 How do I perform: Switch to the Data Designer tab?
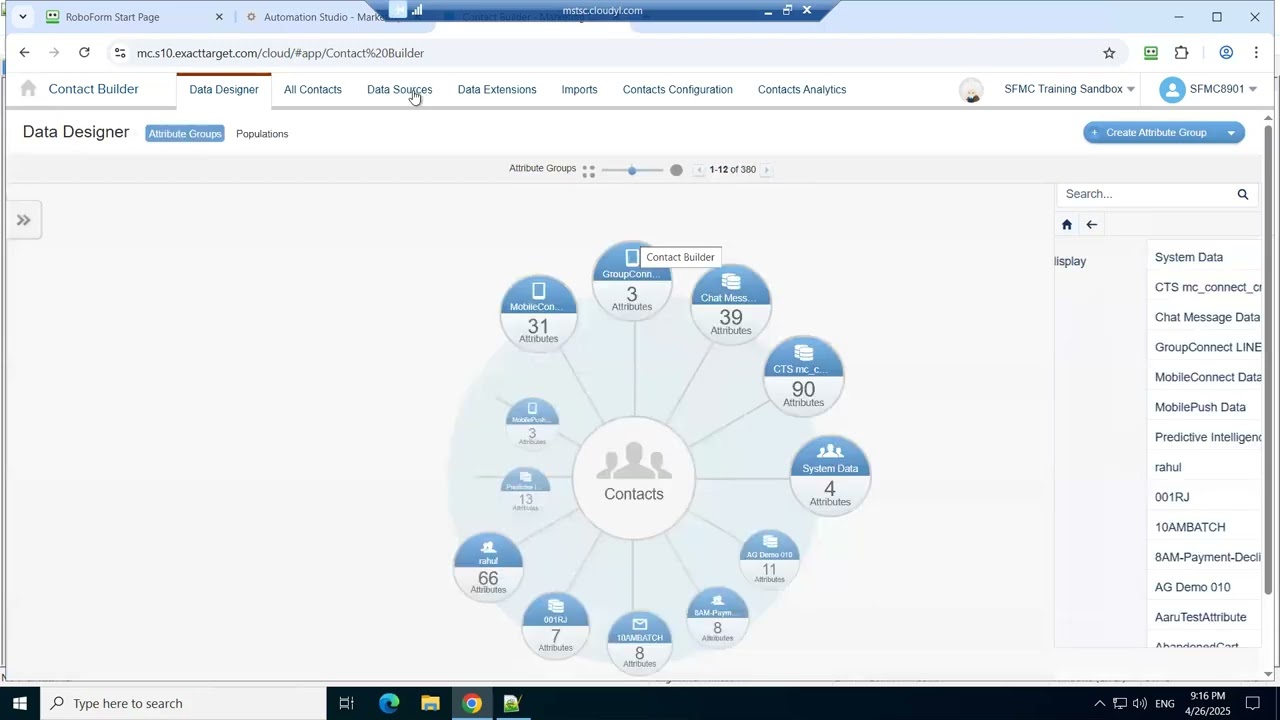(224, 90)
